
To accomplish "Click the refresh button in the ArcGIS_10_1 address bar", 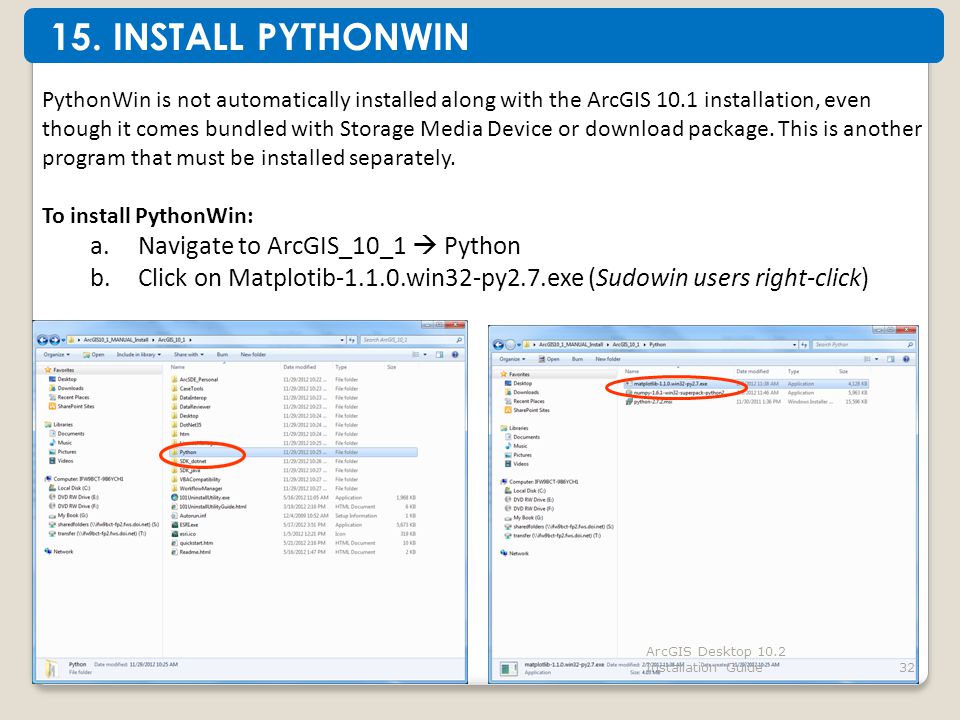I will click(x=352, y=340).
